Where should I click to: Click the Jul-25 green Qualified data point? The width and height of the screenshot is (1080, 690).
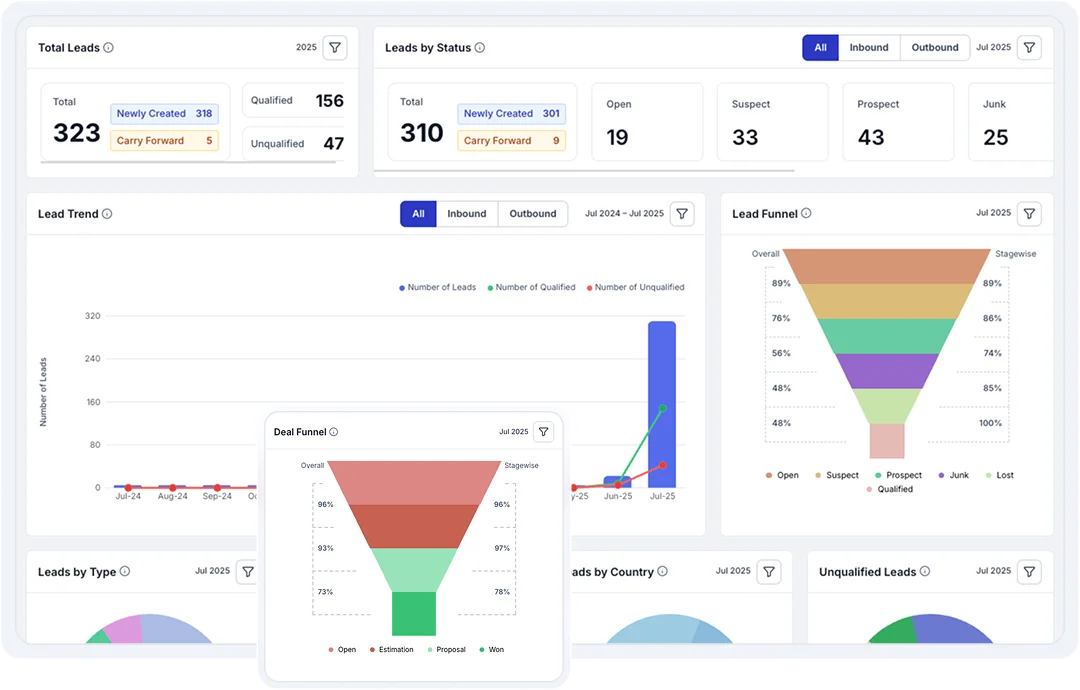click(663, 408)
